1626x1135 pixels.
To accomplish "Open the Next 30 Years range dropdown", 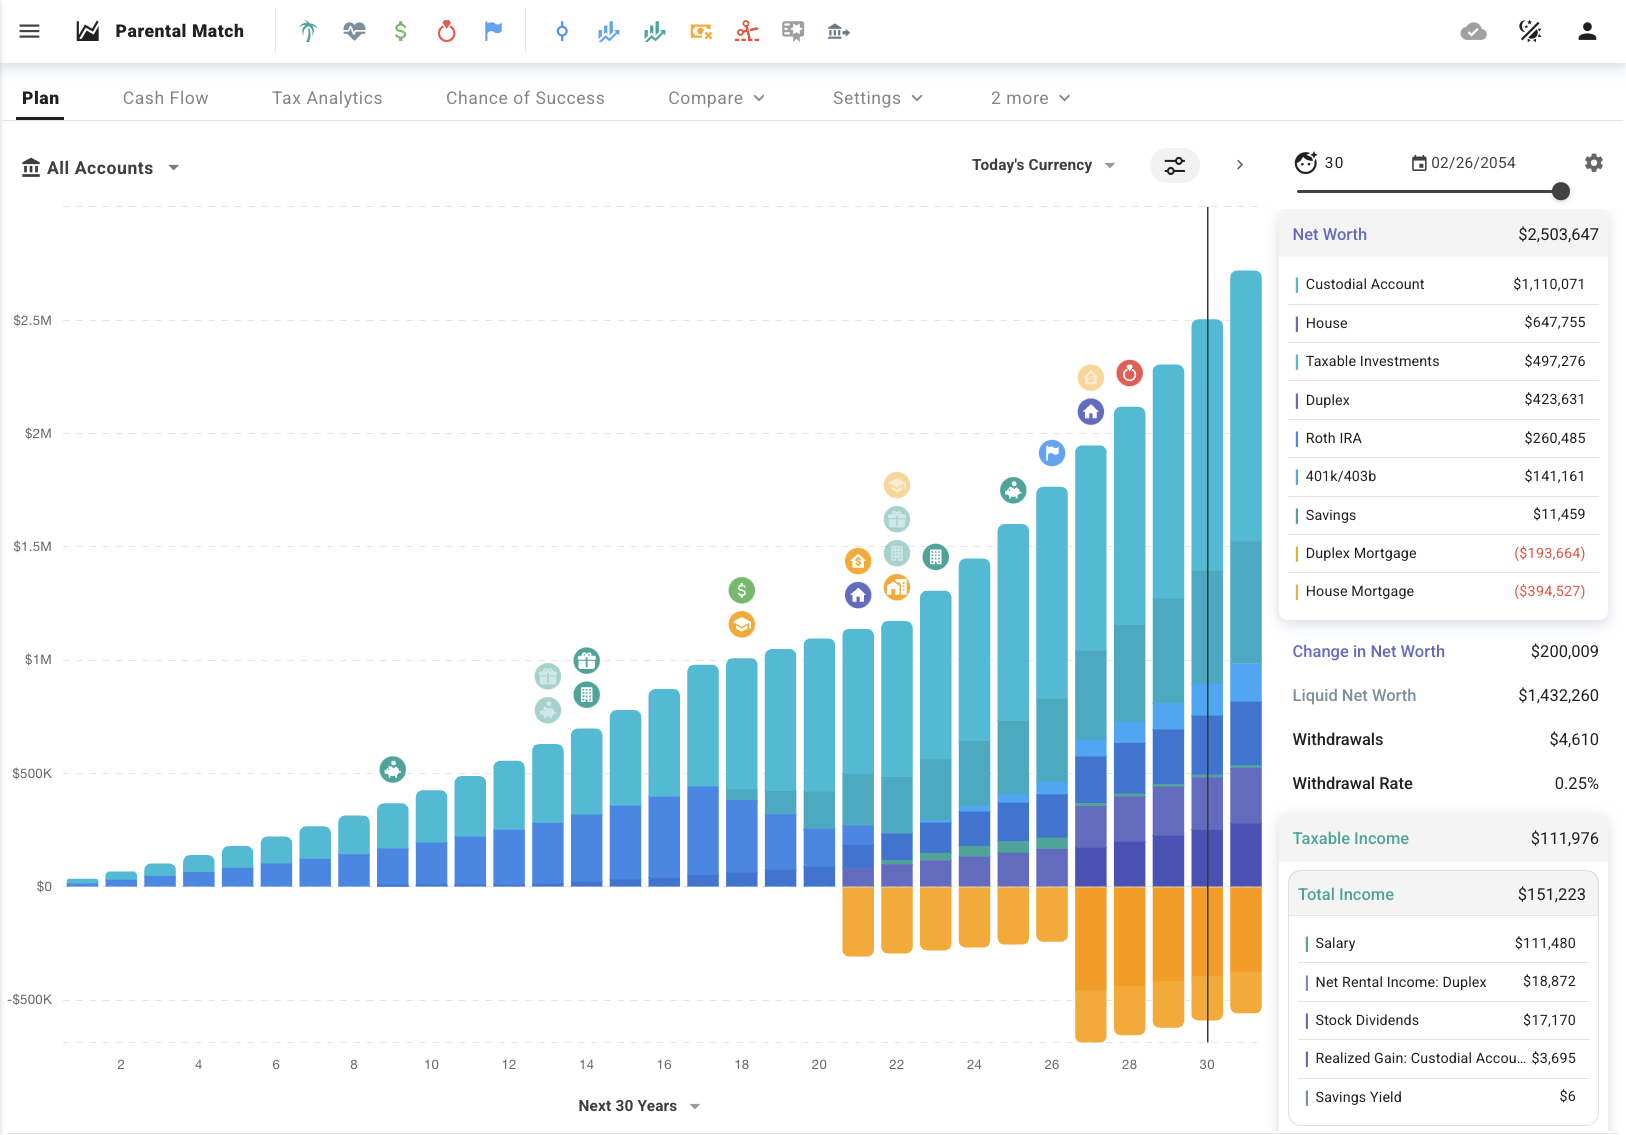I will click(x=639, y=1106).
